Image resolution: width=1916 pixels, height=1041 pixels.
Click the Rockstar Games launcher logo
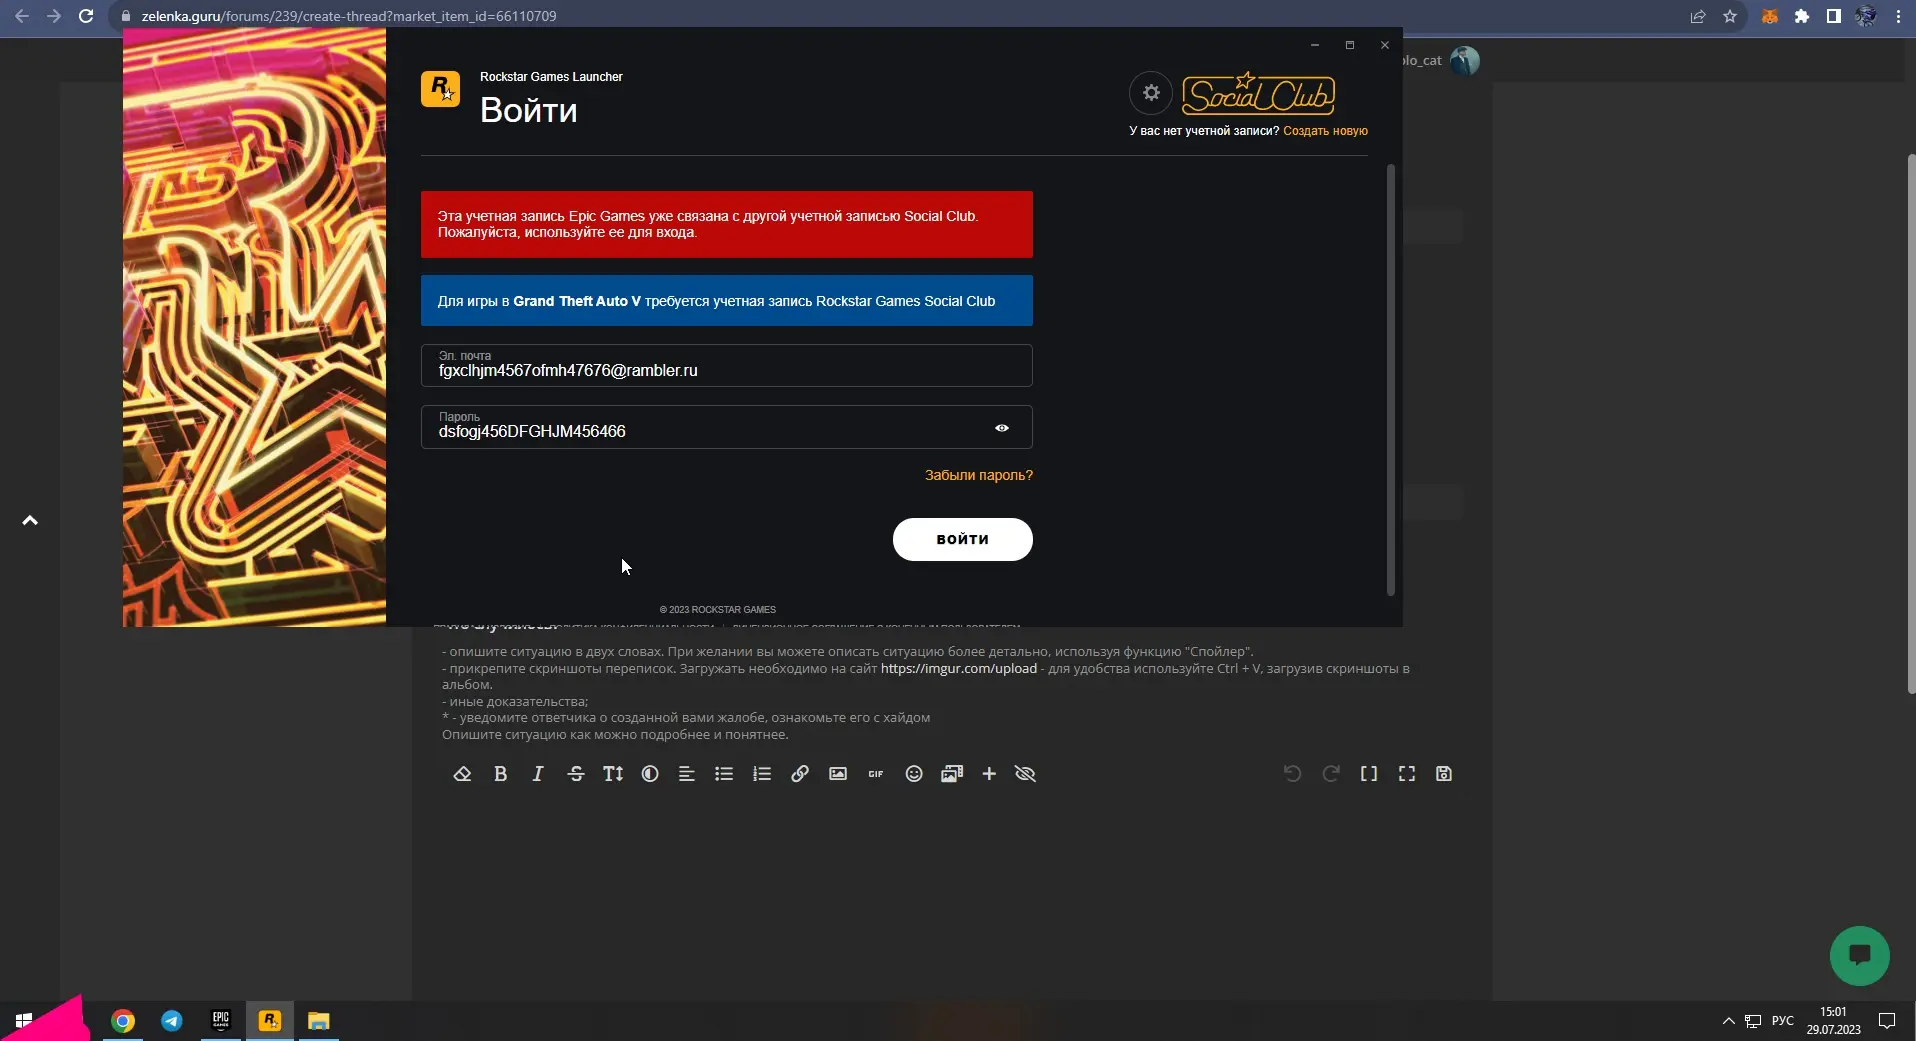point(440,89)
